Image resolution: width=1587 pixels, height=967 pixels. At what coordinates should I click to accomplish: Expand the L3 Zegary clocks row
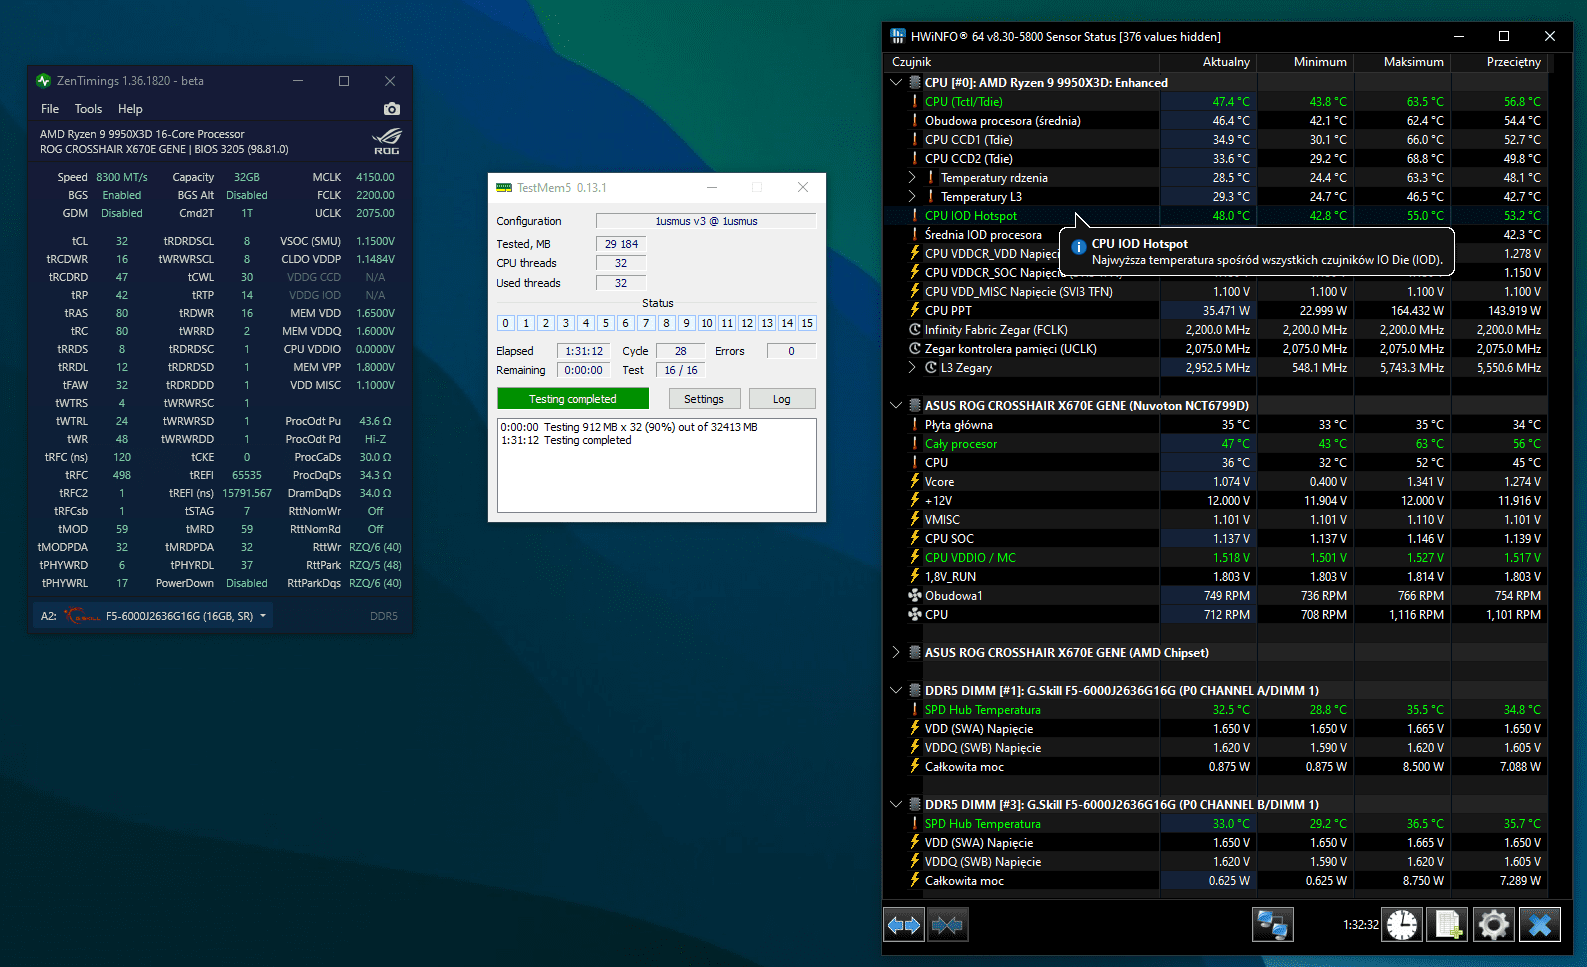[912, 368]
